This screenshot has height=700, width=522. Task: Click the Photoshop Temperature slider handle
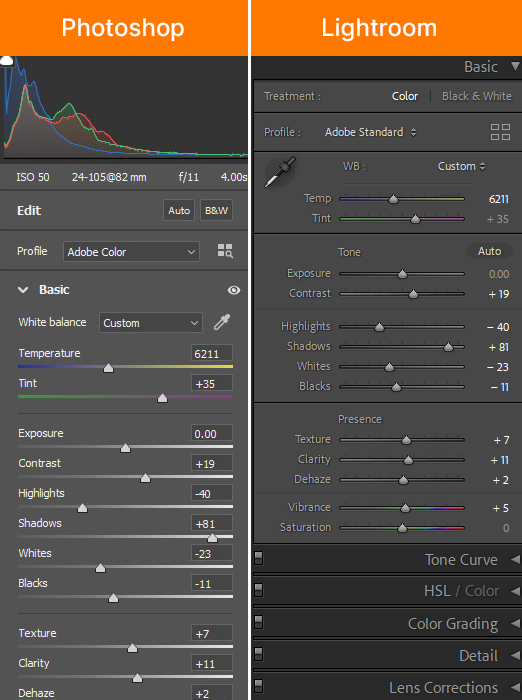click(x=108, y=368)
